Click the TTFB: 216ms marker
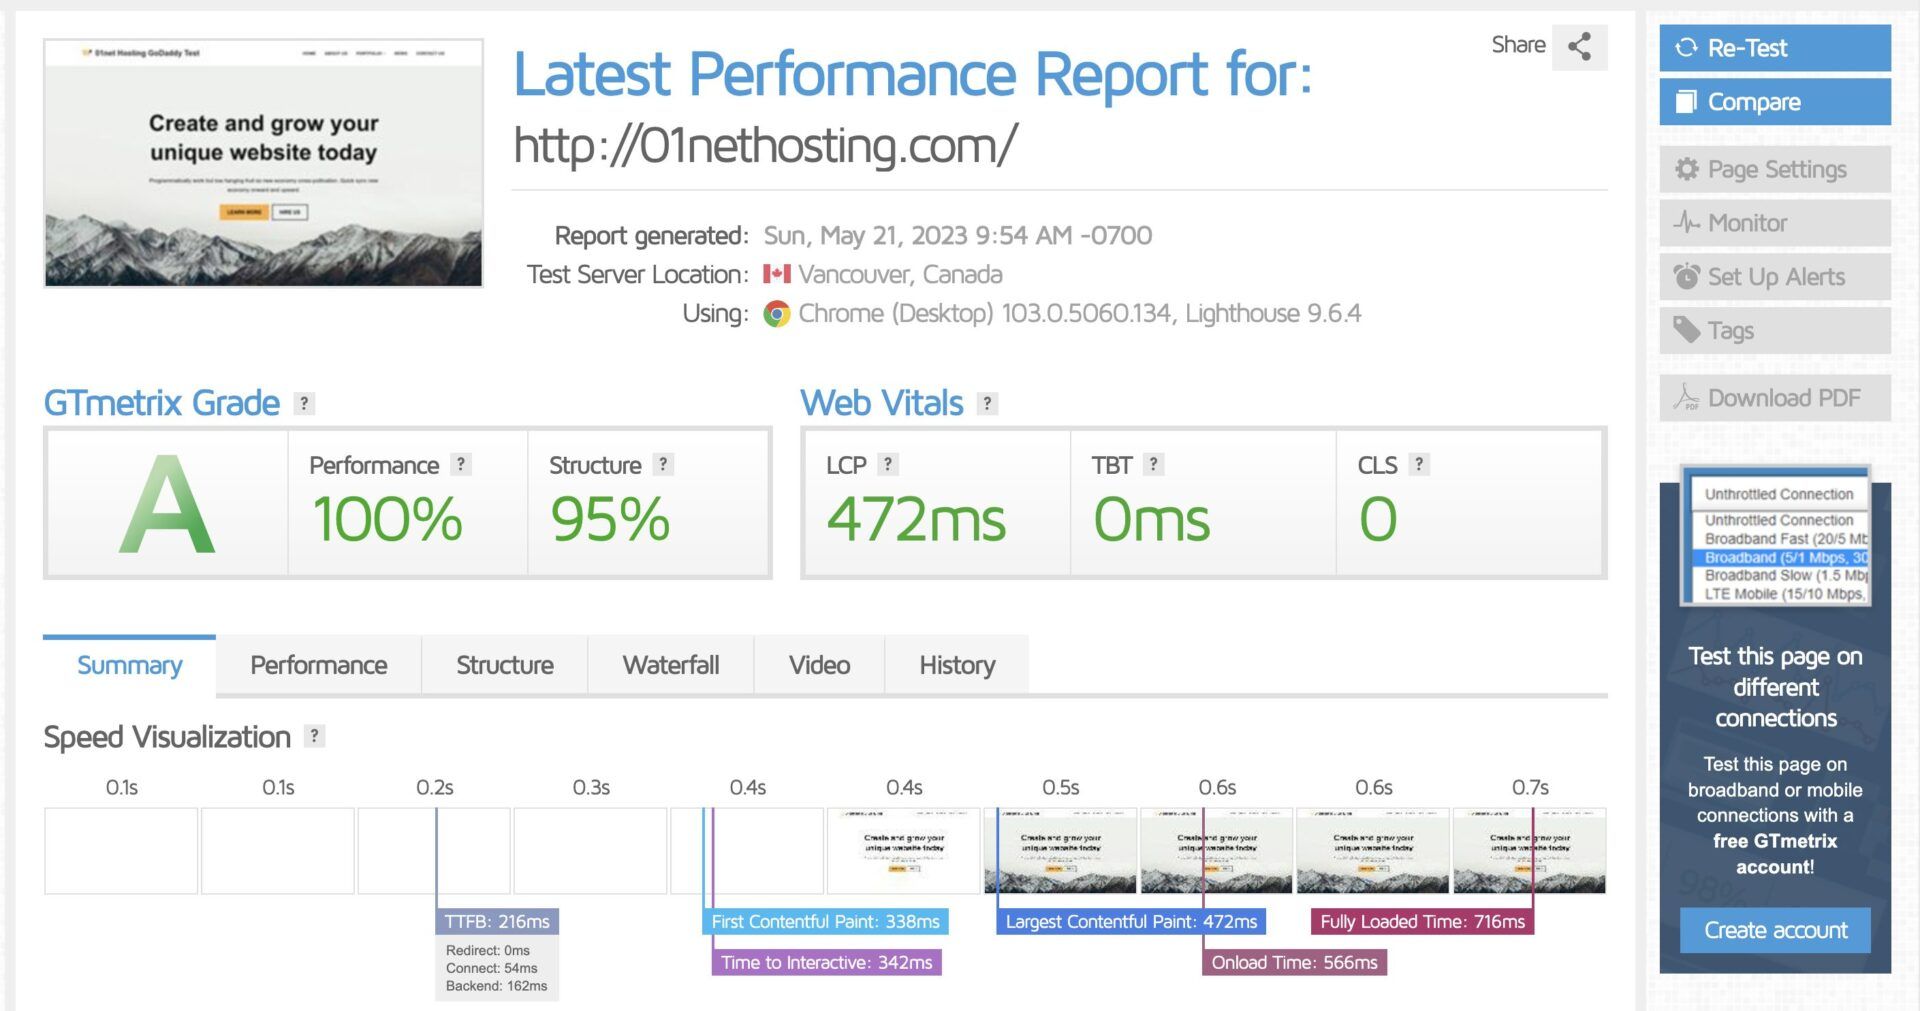The image size is (1920, 1011). [497, 921]
